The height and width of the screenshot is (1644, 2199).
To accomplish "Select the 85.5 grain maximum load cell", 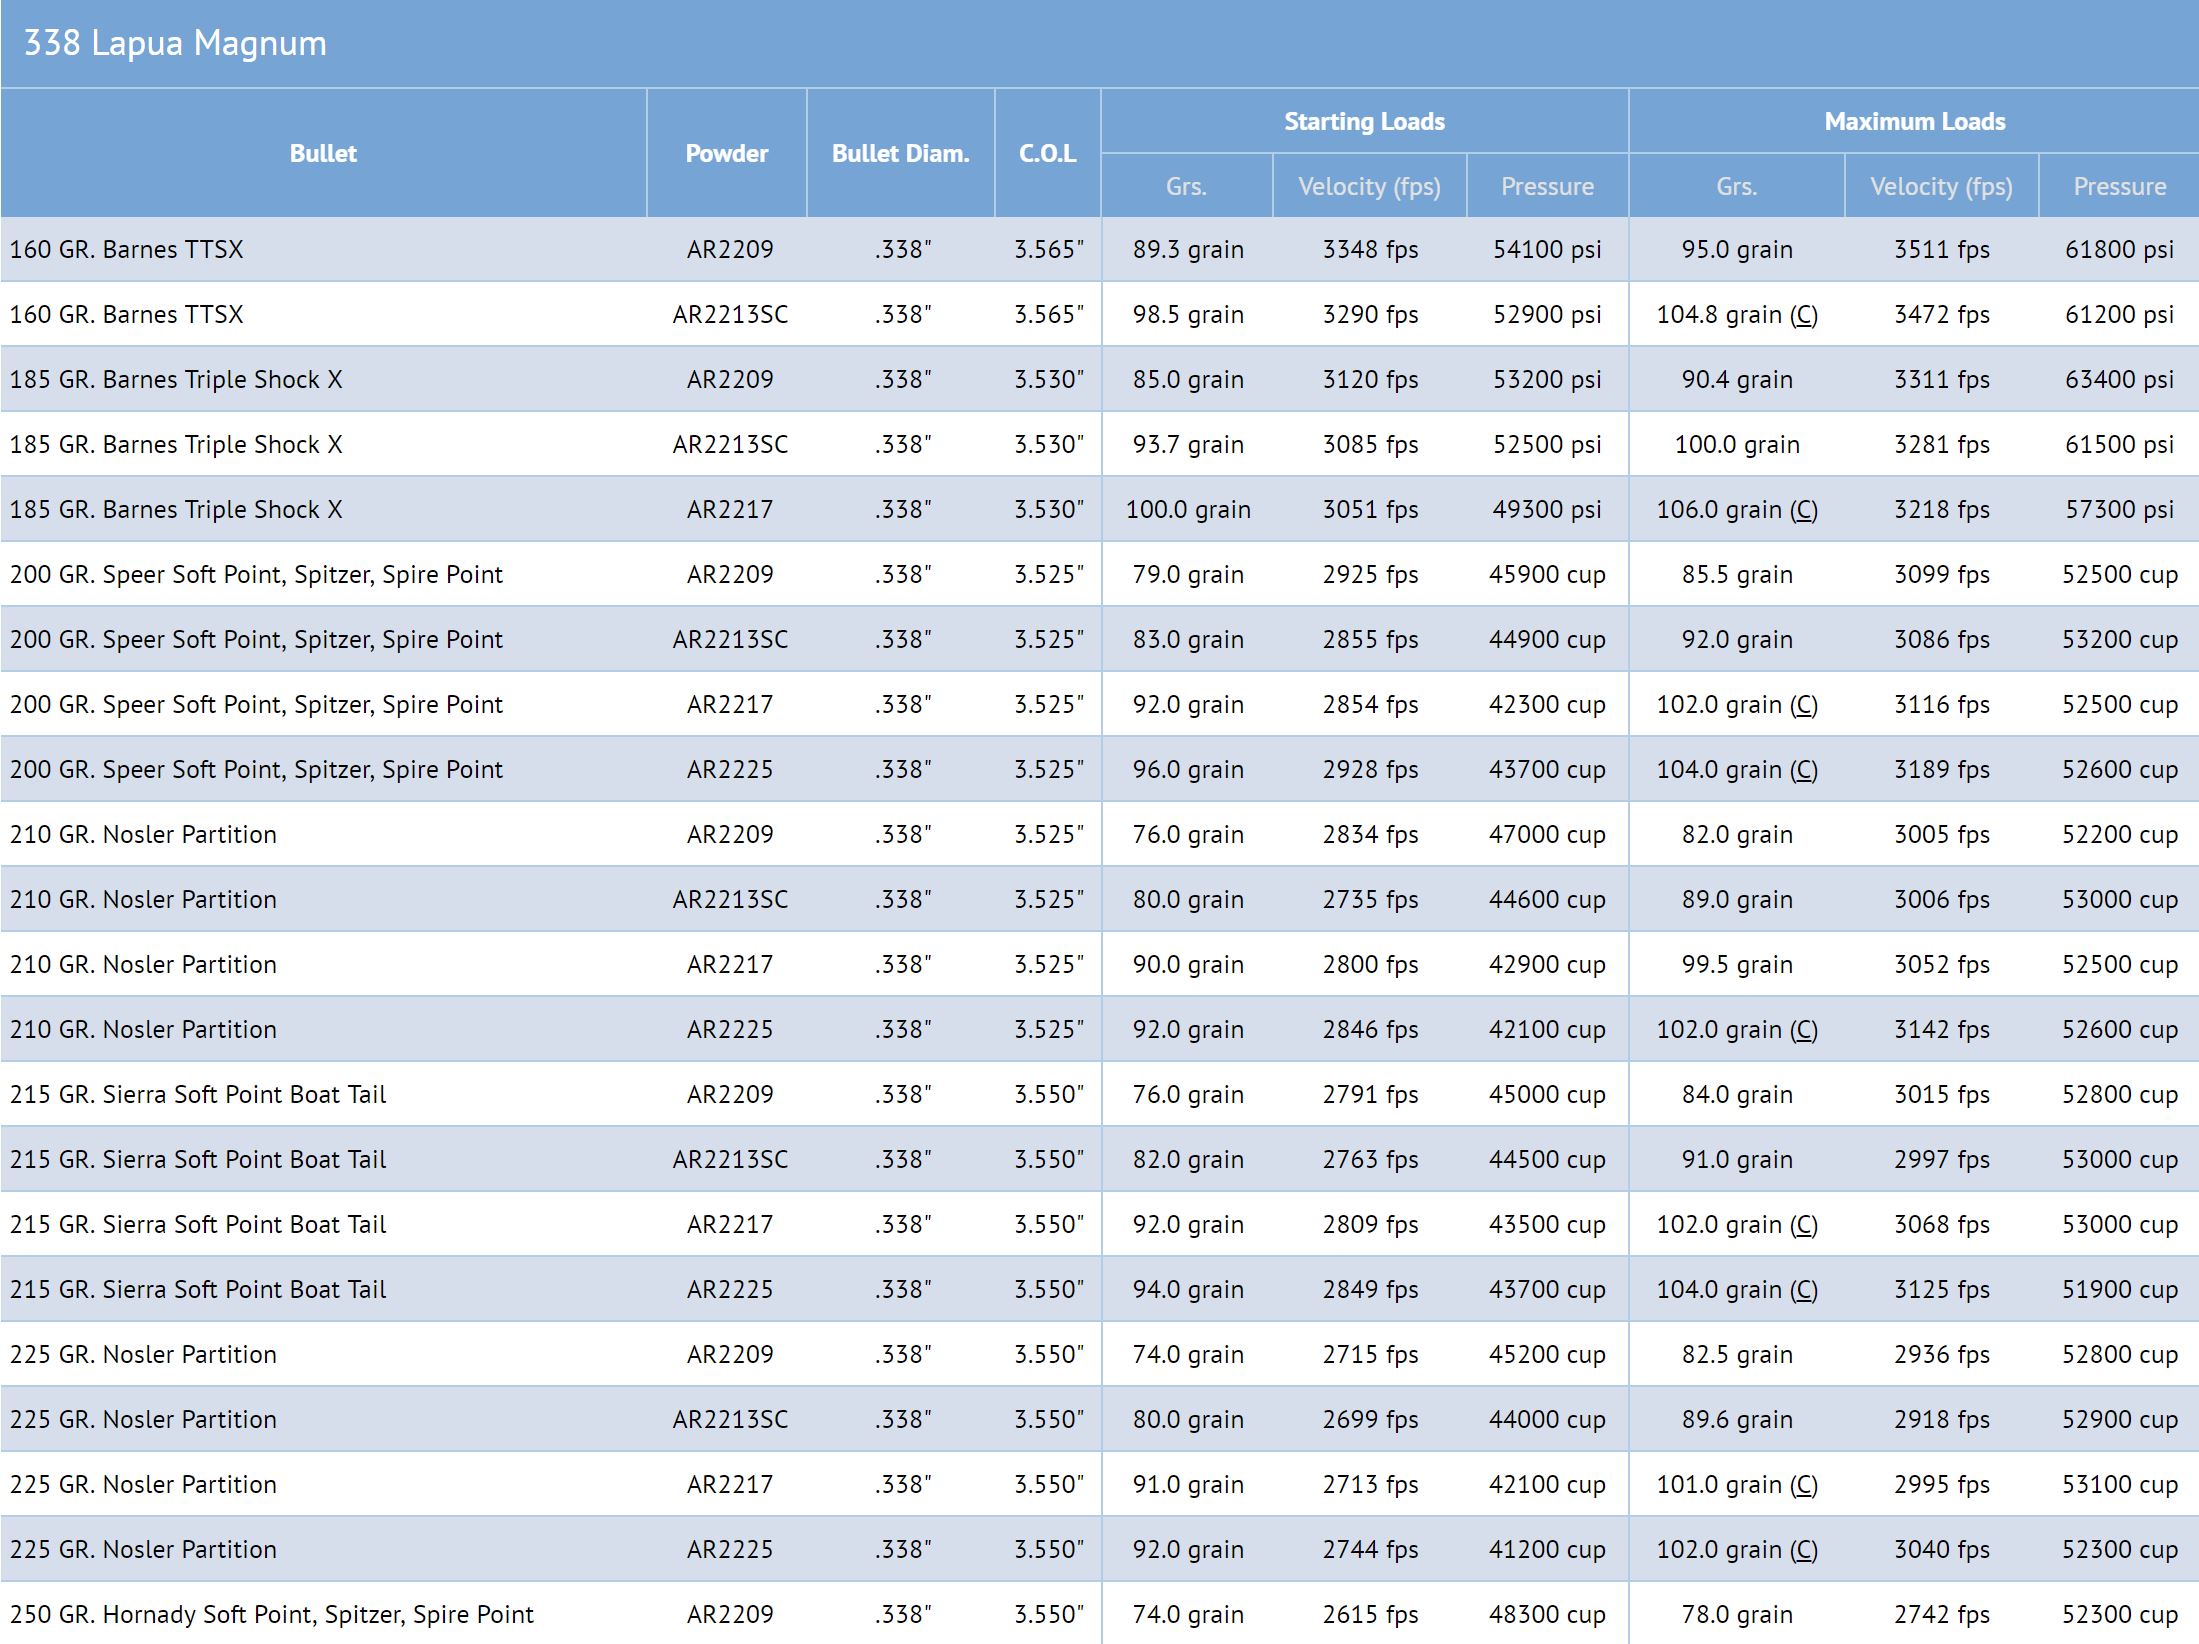I will tap(1737, 574).
